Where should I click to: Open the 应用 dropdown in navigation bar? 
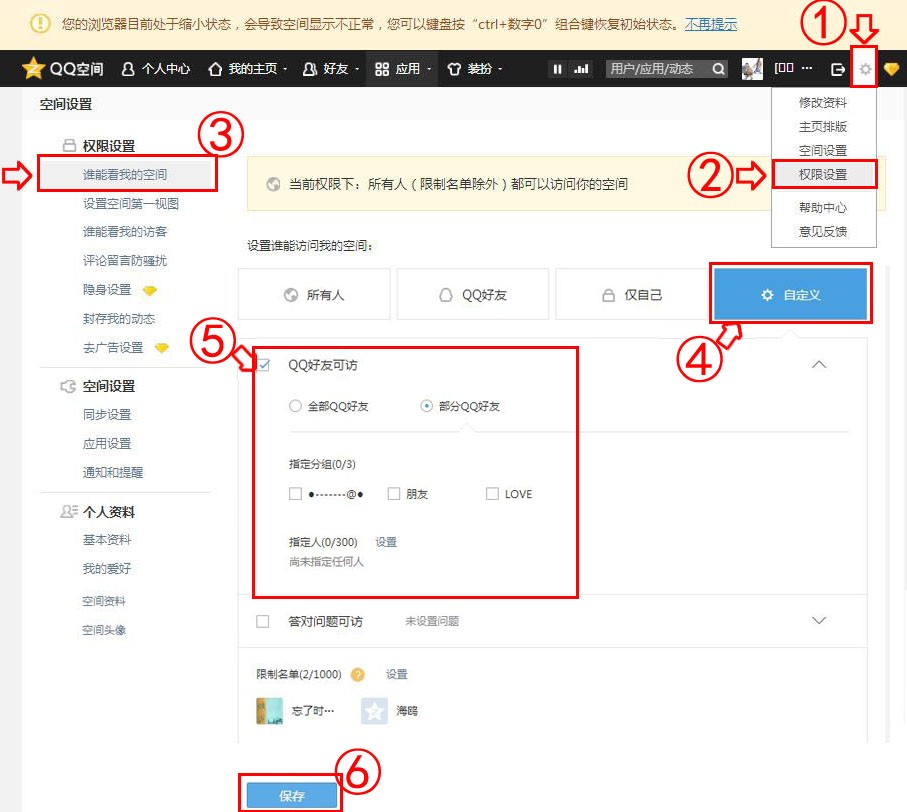tap(403, 69)
